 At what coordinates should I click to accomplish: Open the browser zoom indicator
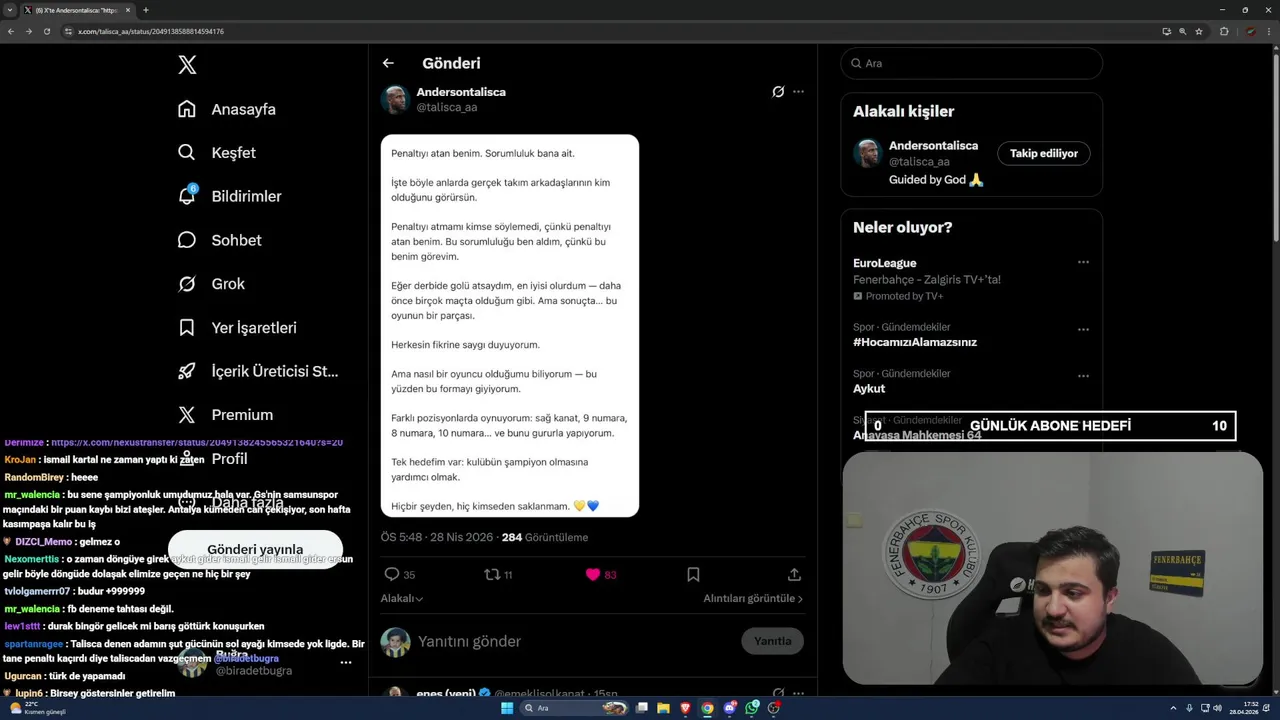point(1183,31)
